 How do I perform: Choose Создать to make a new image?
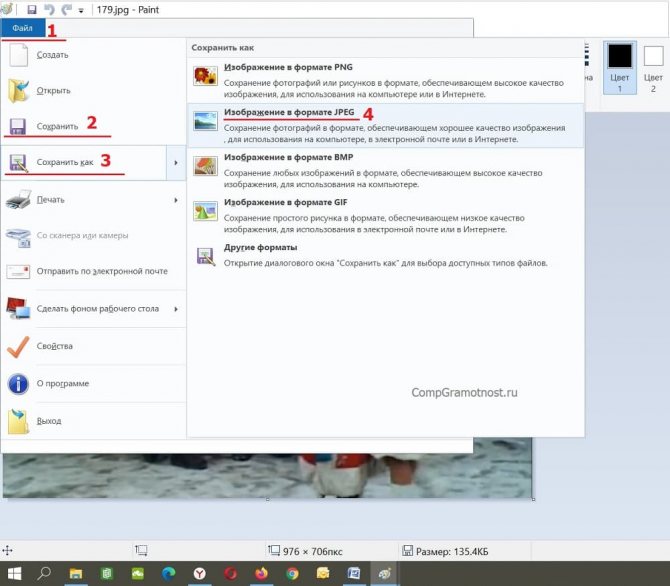coord(94,55)
